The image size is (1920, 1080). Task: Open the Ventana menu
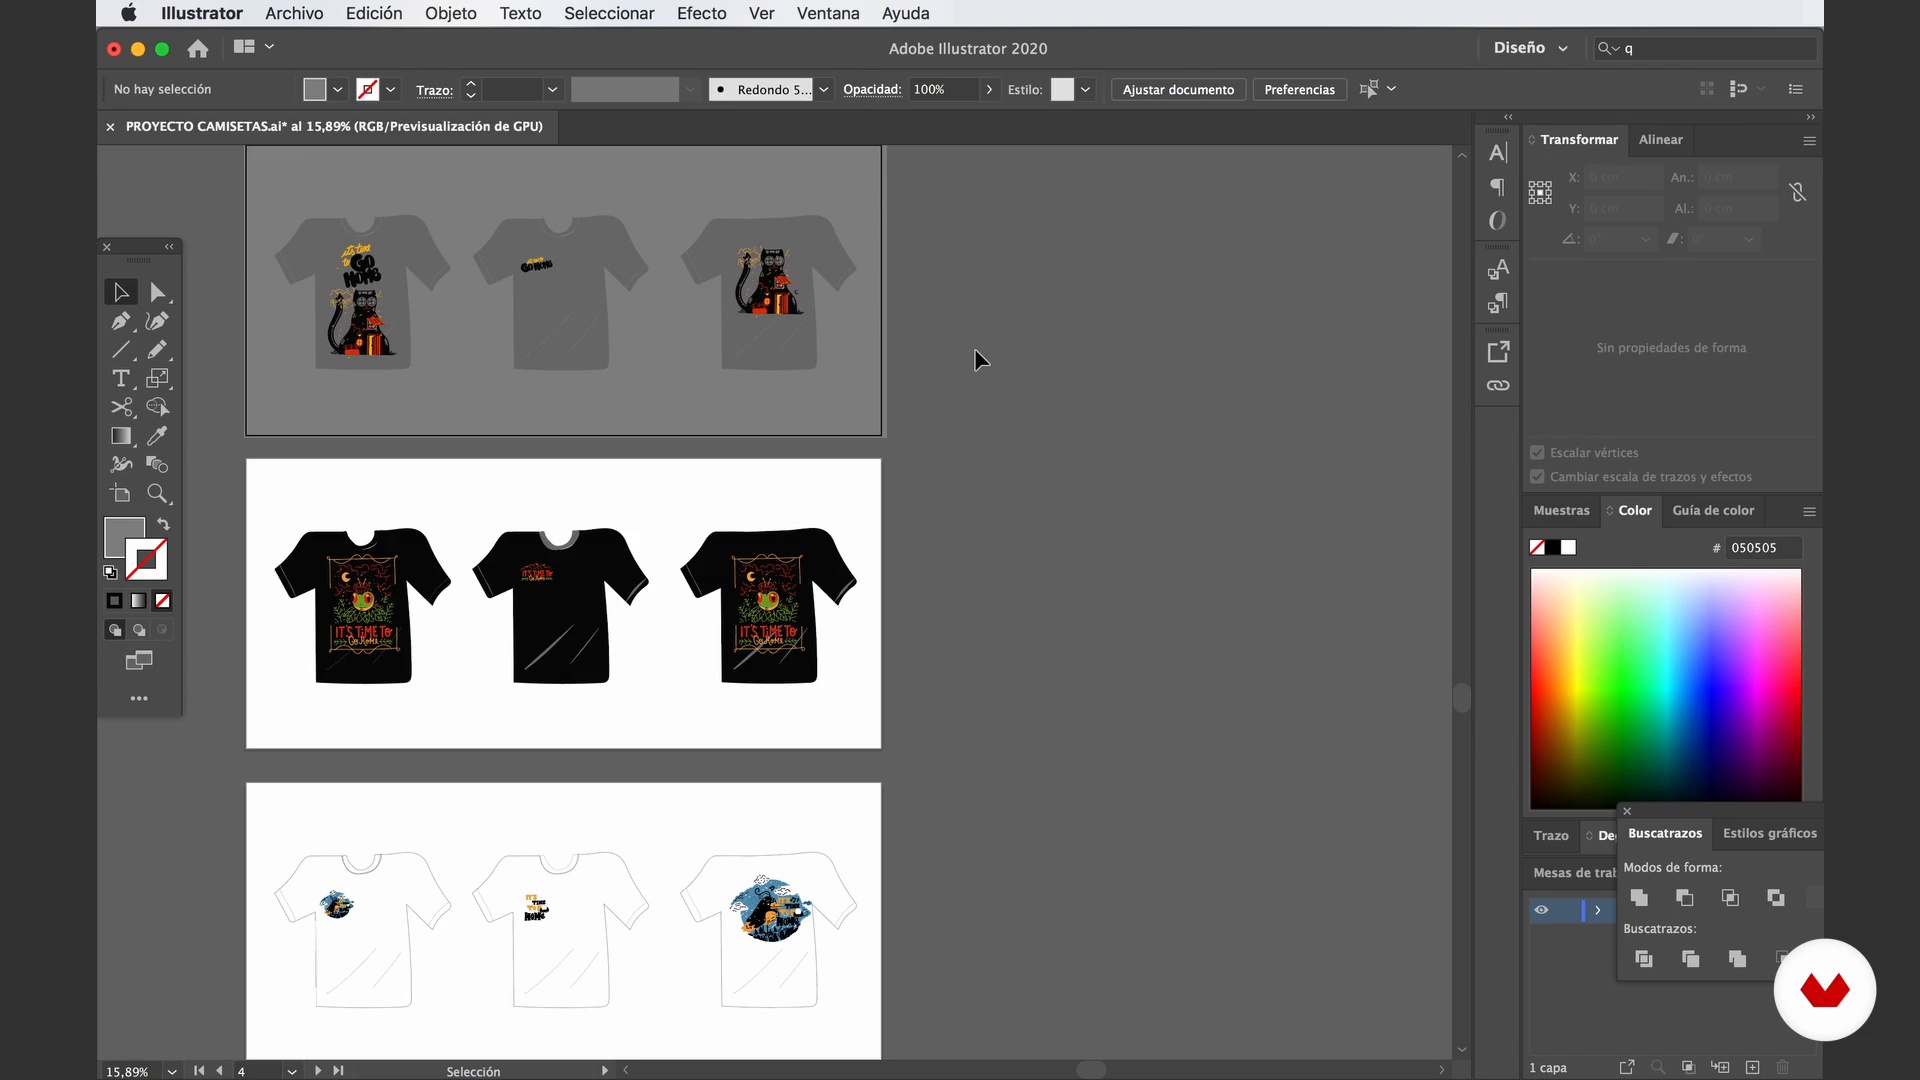(828, 13)
